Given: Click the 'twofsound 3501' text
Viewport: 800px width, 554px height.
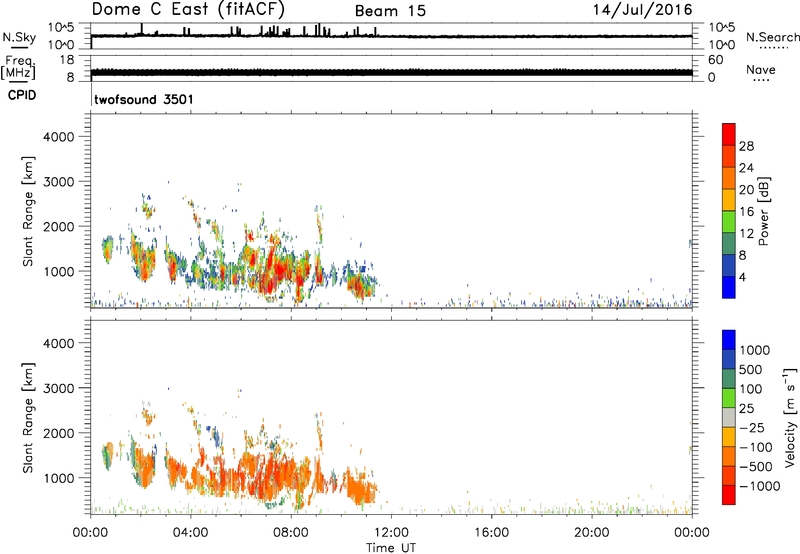Looking at the screenshot, I should 144,99.
